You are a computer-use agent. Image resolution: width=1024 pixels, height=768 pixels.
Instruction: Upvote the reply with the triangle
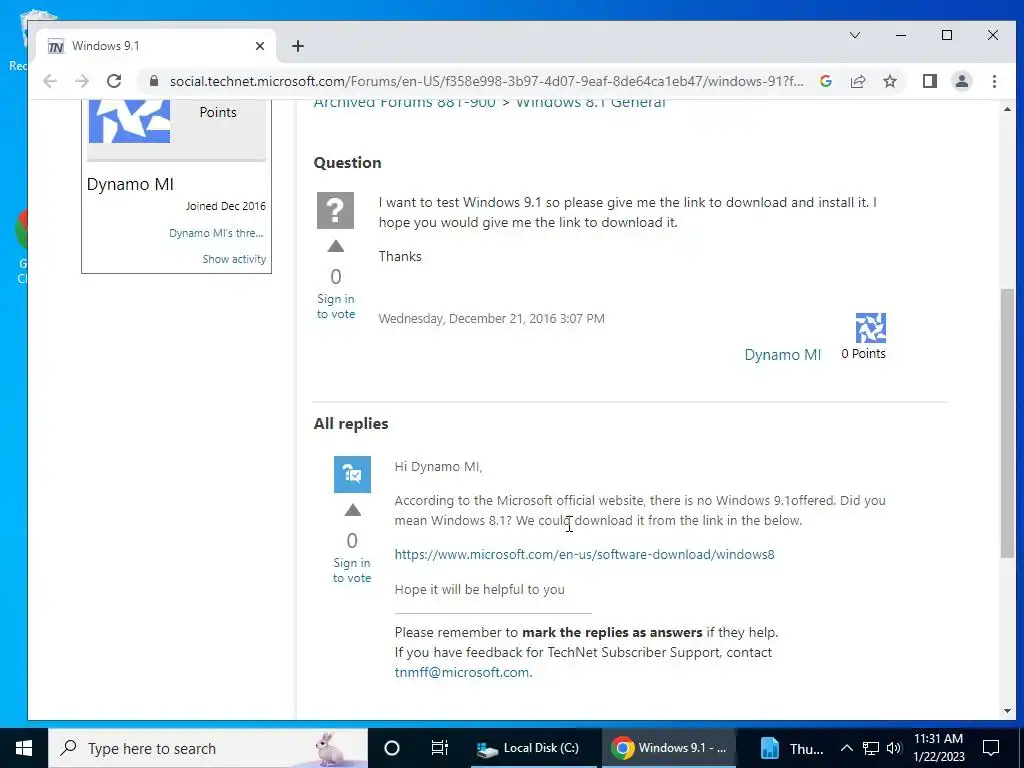(353, 510)
